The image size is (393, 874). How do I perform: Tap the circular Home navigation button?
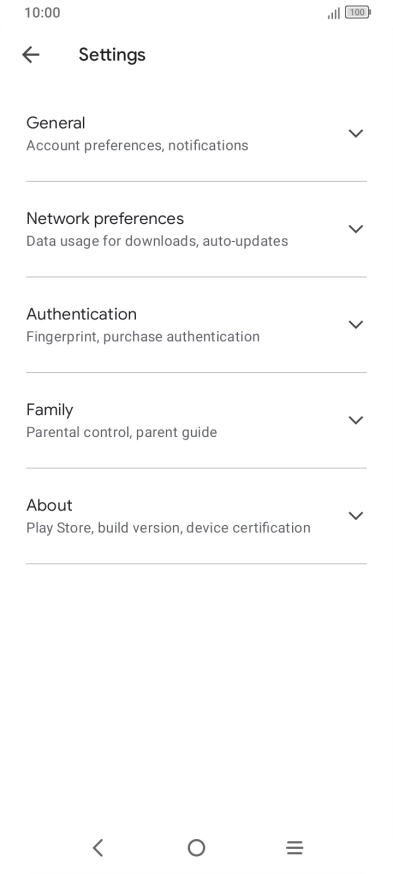coord(196,848)
